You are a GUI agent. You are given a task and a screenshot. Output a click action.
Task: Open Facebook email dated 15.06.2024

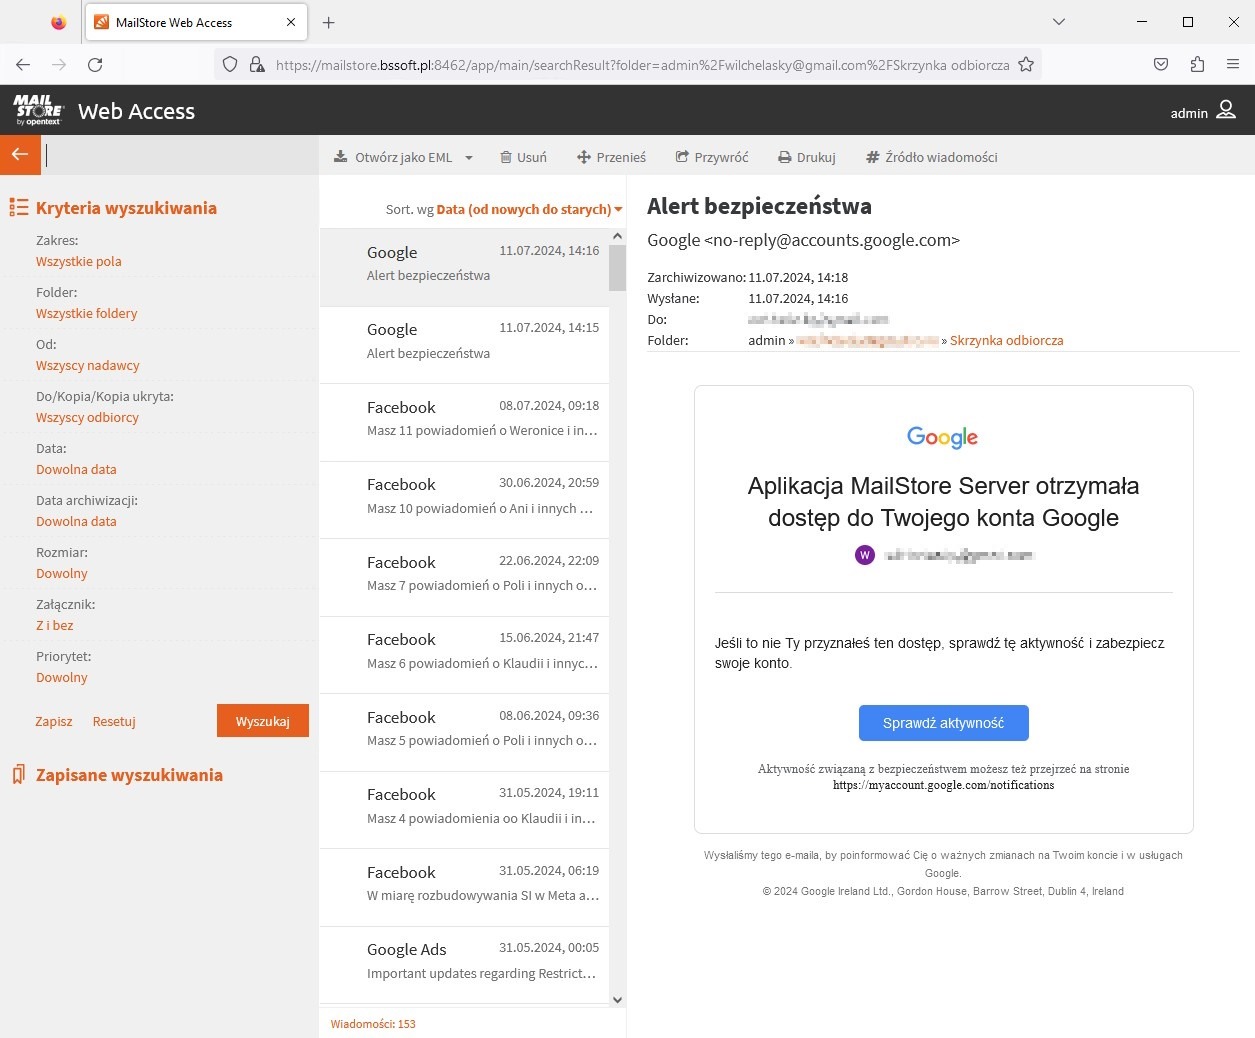(x=464, y=655)
